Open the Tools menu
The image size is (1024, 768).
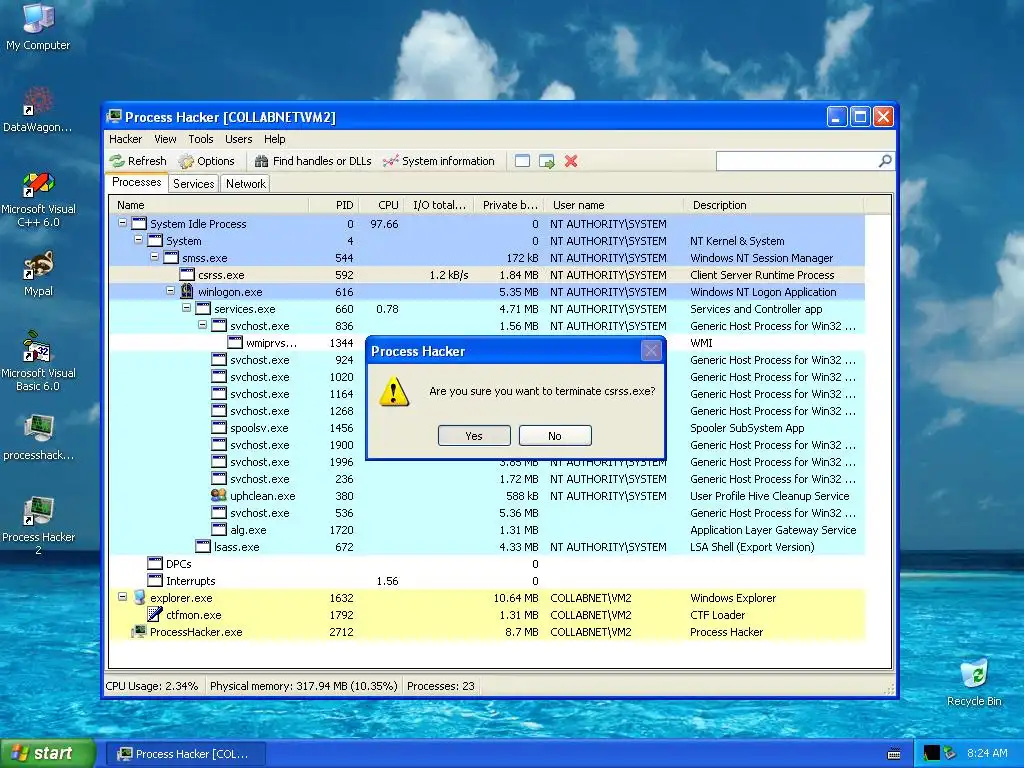pyautogui.click(x=200, y=139)
